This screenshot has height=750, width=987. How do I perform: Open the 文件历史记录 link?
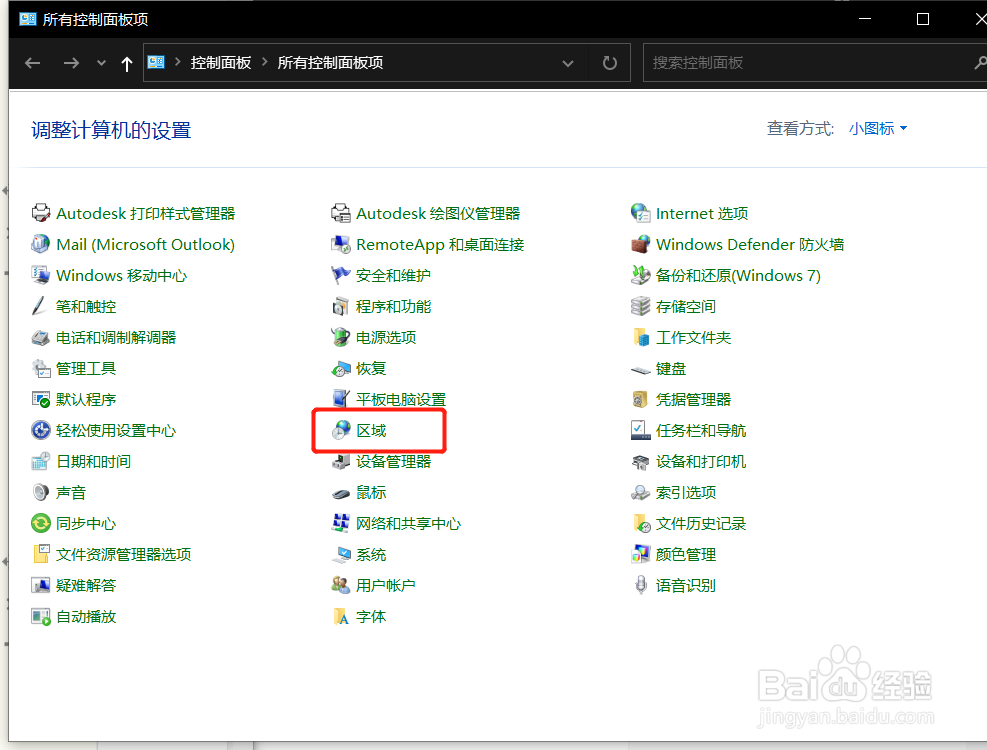701,523
